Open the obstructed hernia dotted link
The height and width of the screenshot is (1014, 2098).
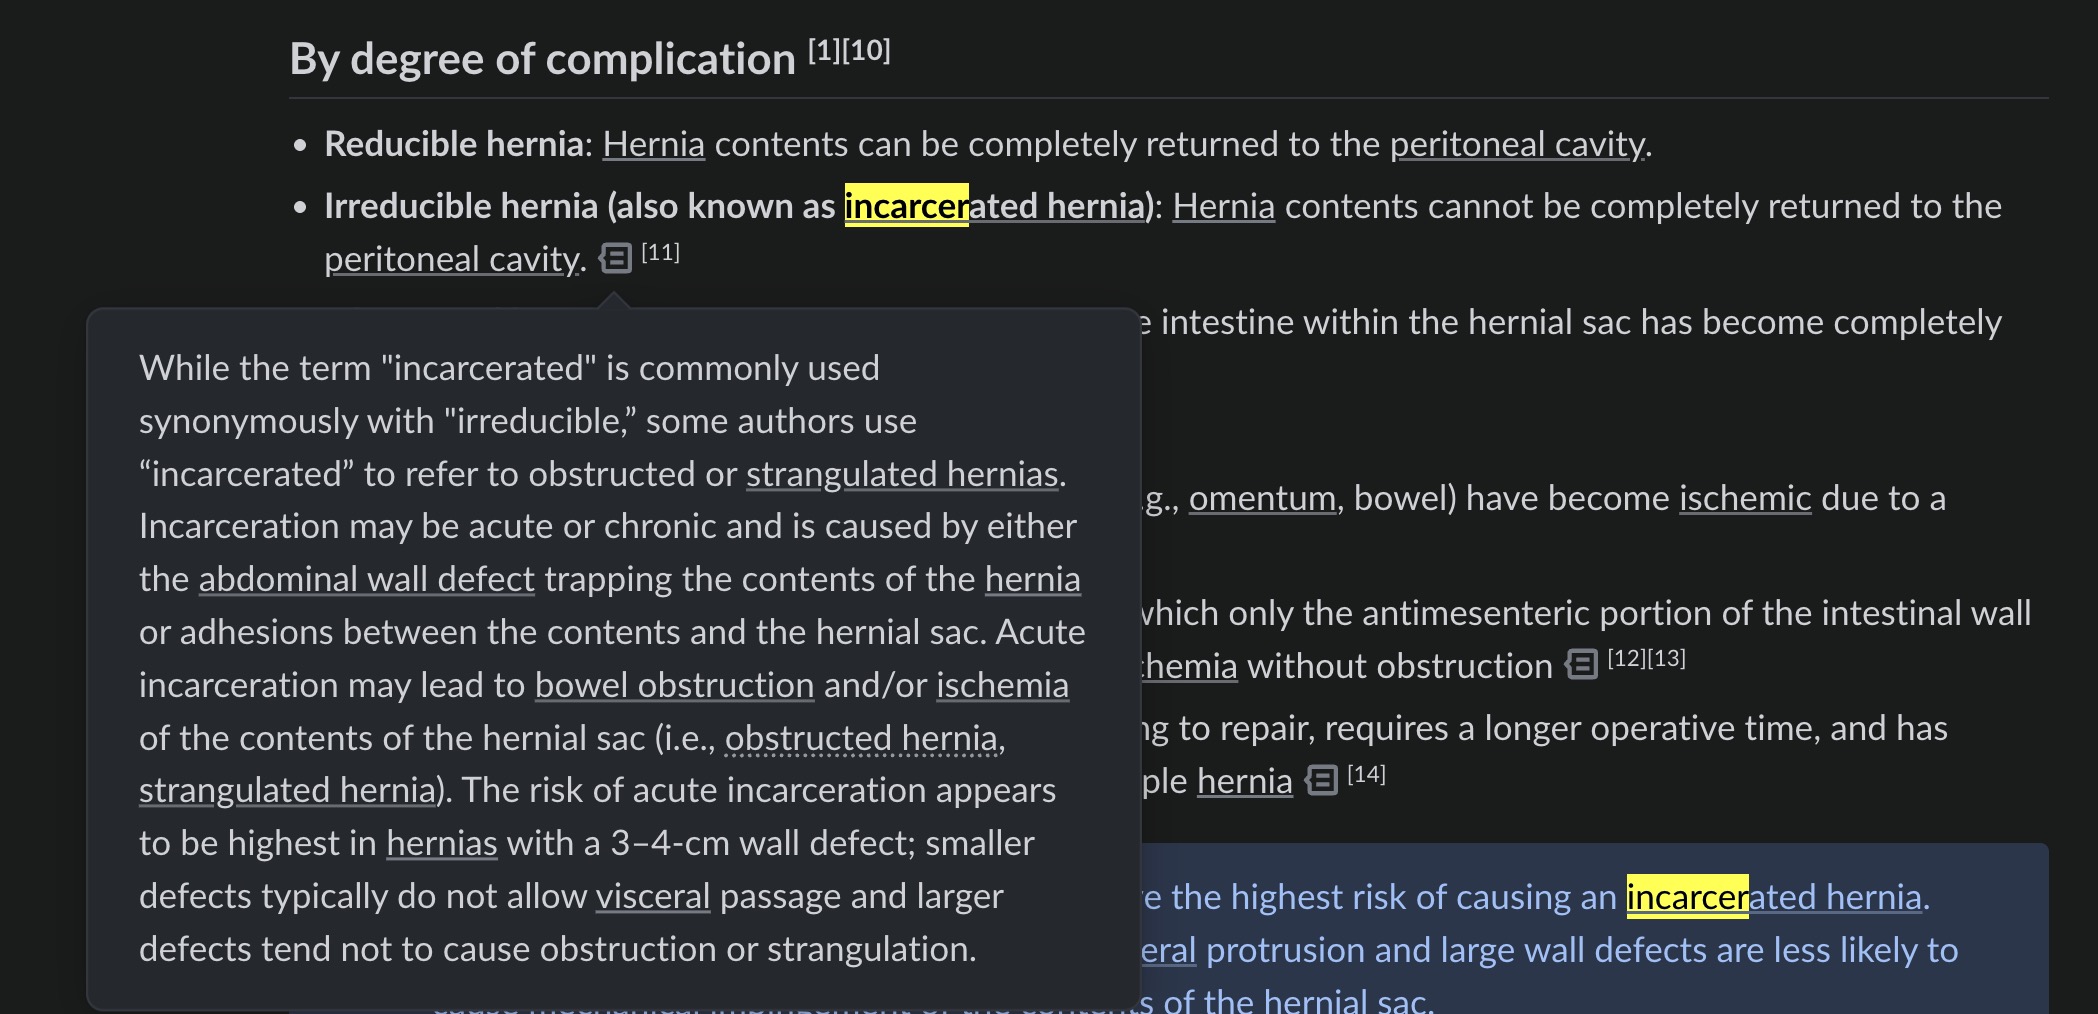[x=861, y=738]
